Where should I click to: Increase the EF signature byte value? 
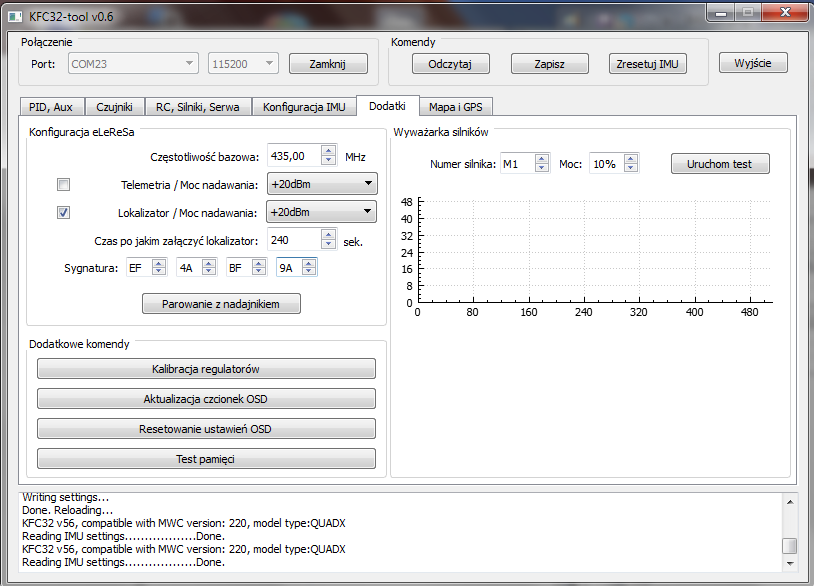[x=160, y=263]
